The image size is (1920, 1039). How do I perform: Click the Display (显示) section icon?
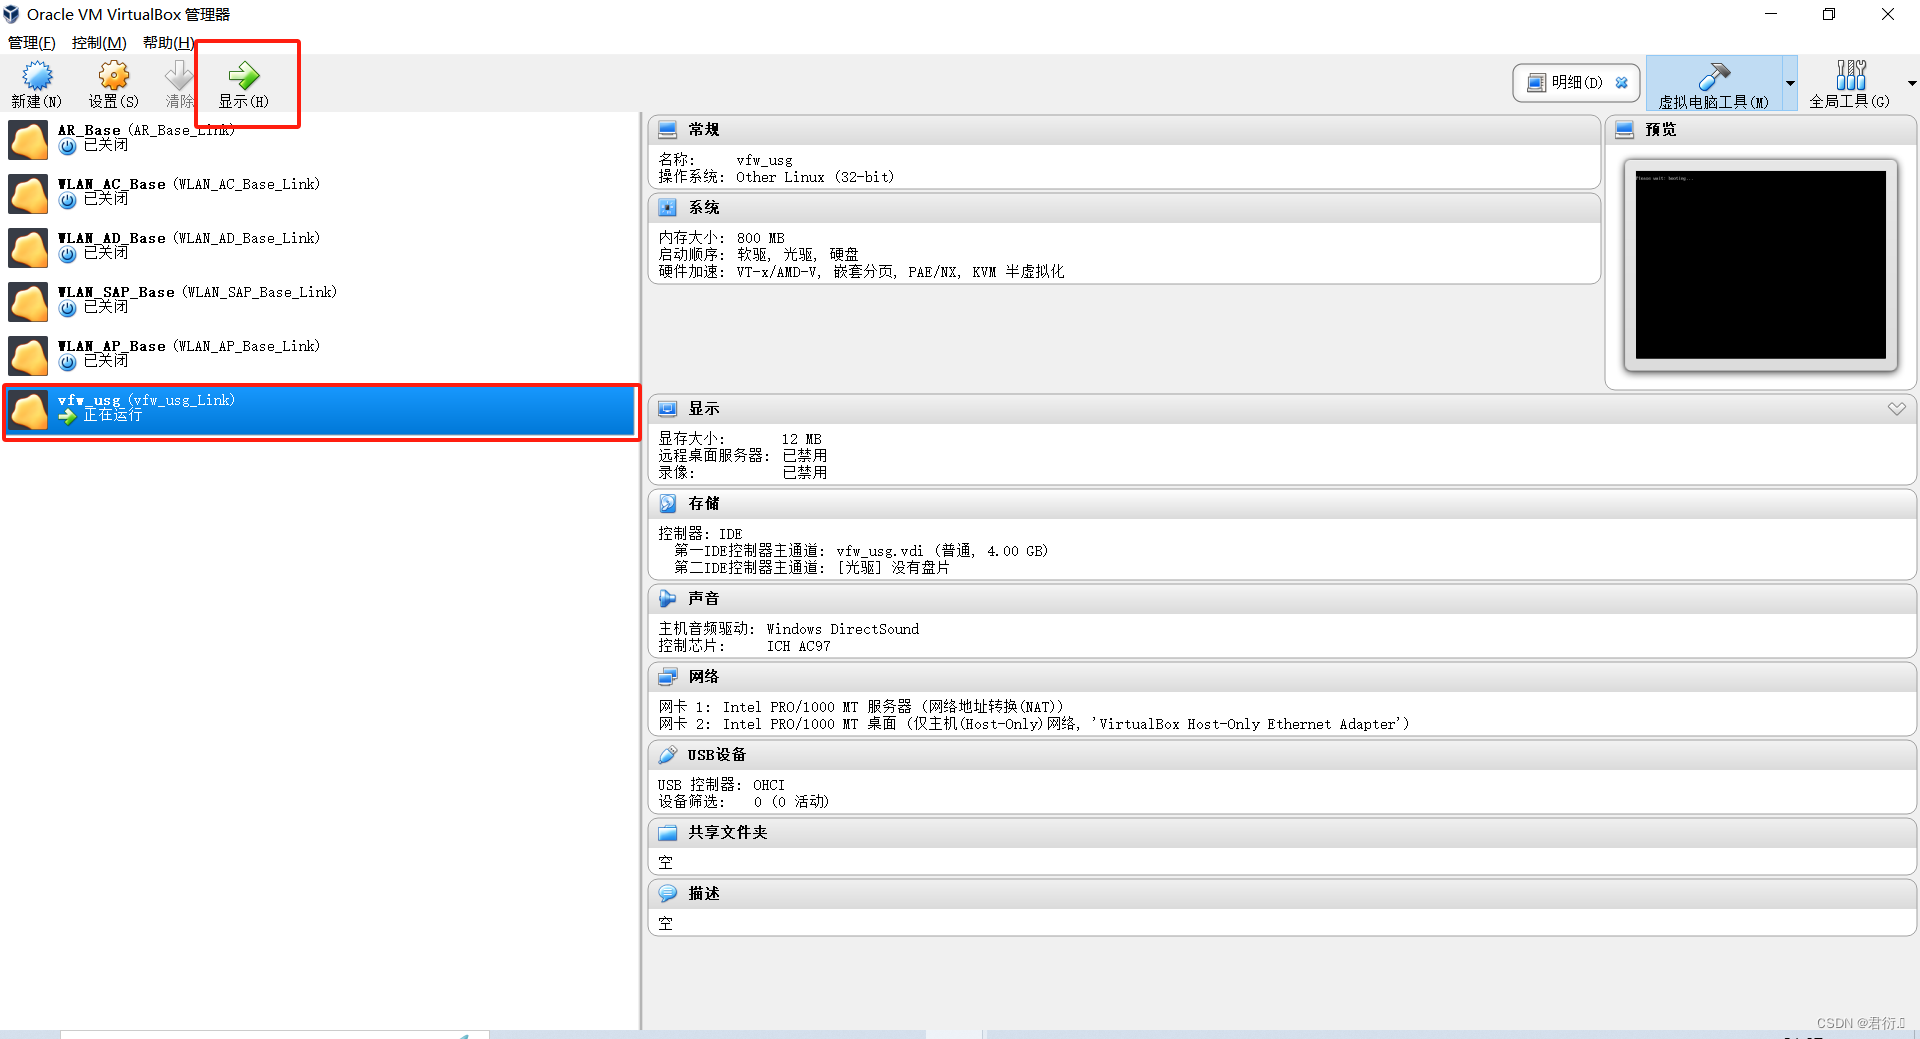[668, 409]
